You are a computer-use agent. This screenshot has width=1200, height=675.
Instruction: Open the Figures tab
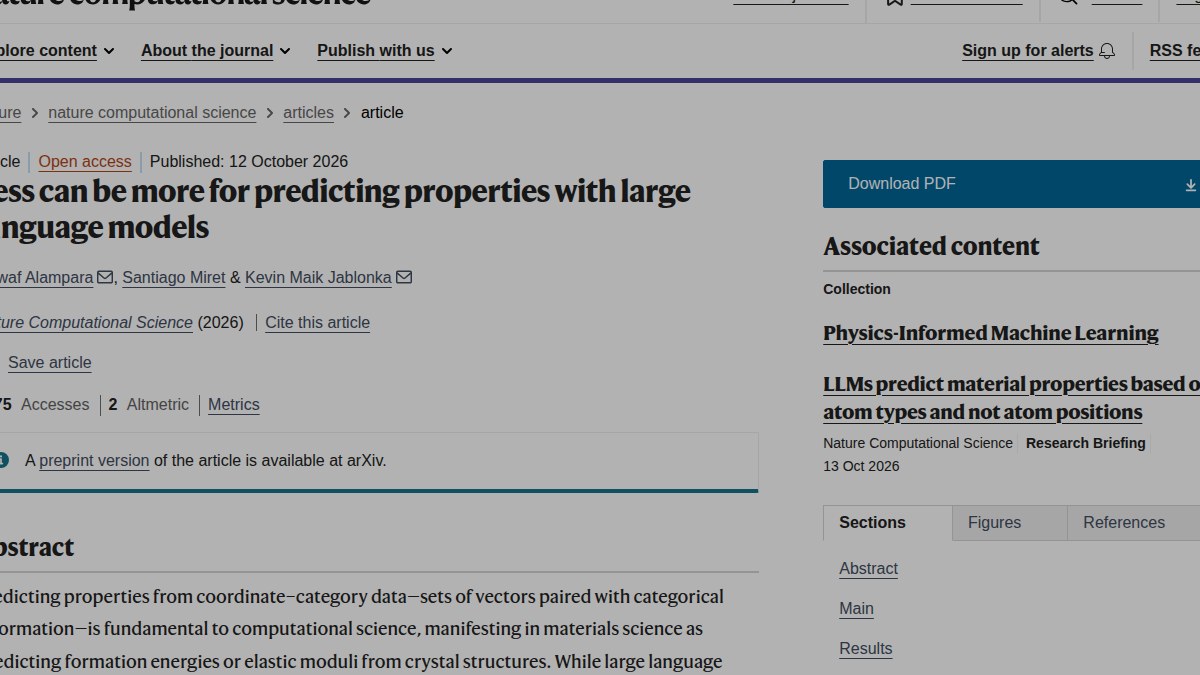pos(1010,523)
